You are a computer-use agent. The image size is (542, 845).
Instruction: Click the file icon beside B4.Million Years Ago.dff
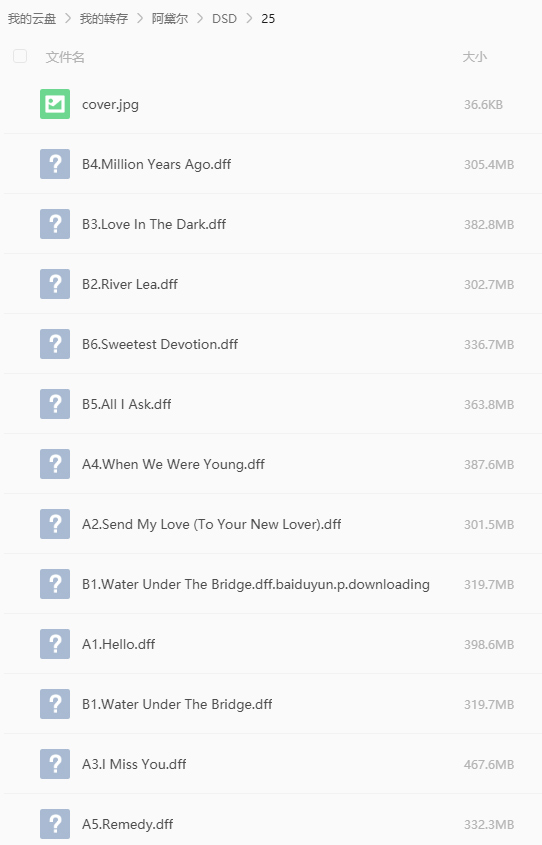pyautogui.click(x=55, y=164)
